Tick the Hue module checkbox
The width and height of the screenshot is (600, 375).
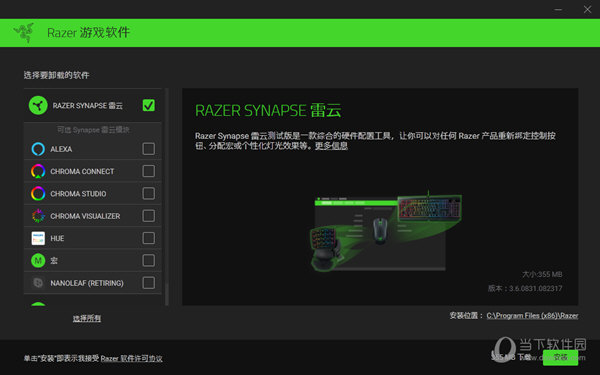coord(148,238)
